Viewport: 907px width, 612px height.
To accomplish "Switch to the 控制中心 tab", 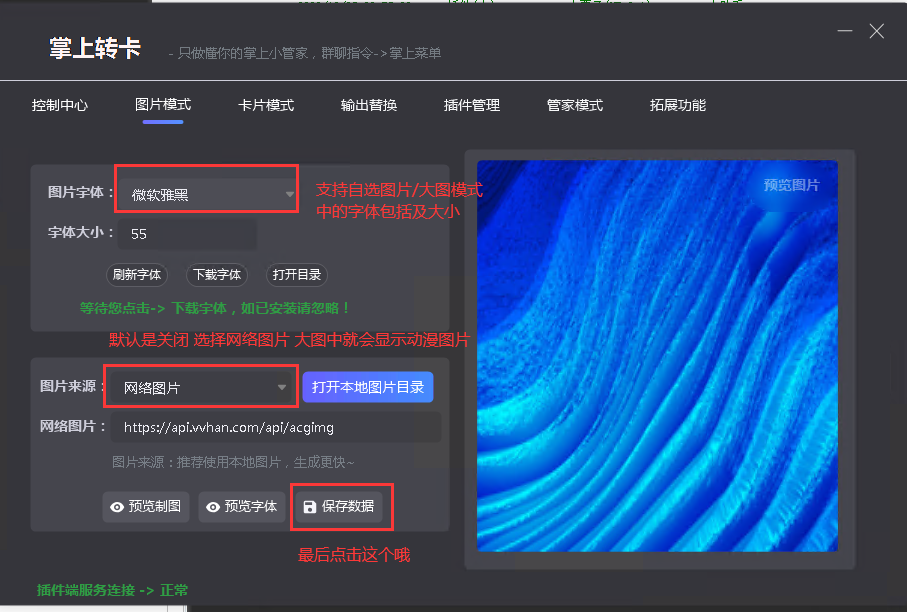I will click(60, 105).
